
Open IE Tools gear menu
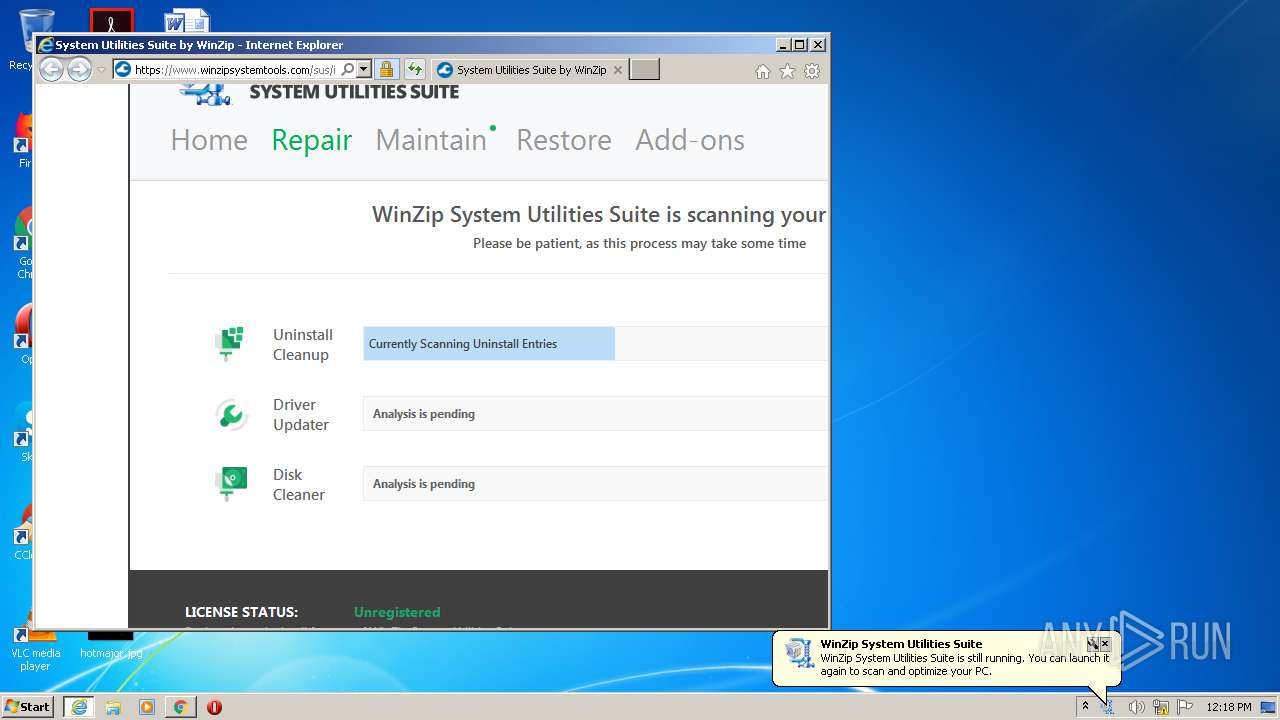point(812,71)
